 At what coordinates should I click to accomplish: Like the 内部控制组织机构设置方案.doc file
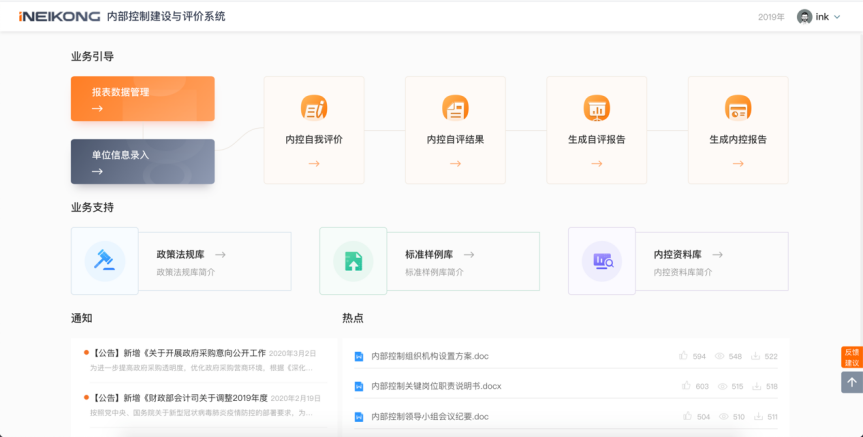click(x=684, y=356)
